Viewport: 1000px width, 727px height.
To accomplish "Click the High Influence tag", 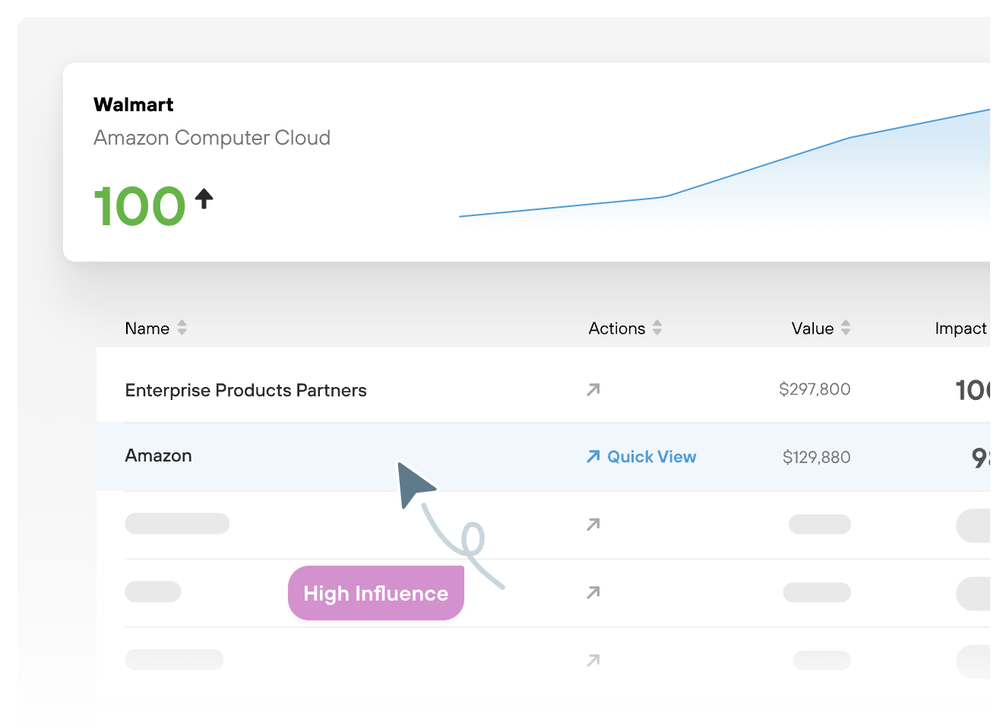I will tap(376, 593).
